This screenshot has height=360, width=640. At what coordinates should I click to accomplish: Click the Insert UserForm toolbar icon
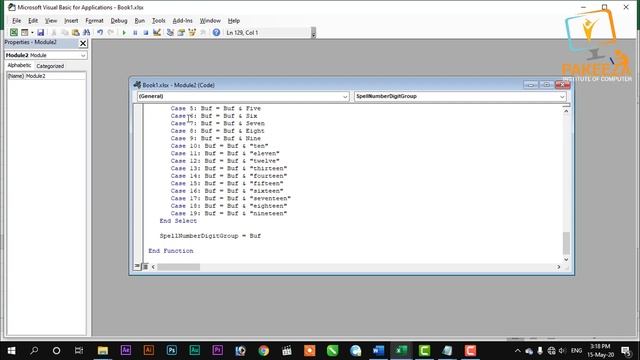[x=24, y=32]
